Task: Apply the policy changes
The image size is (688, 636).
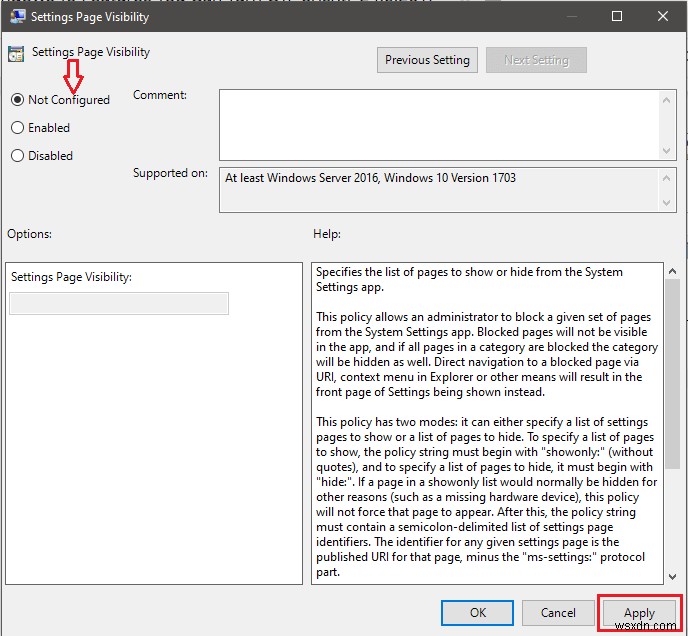Action: pos(639,612)
